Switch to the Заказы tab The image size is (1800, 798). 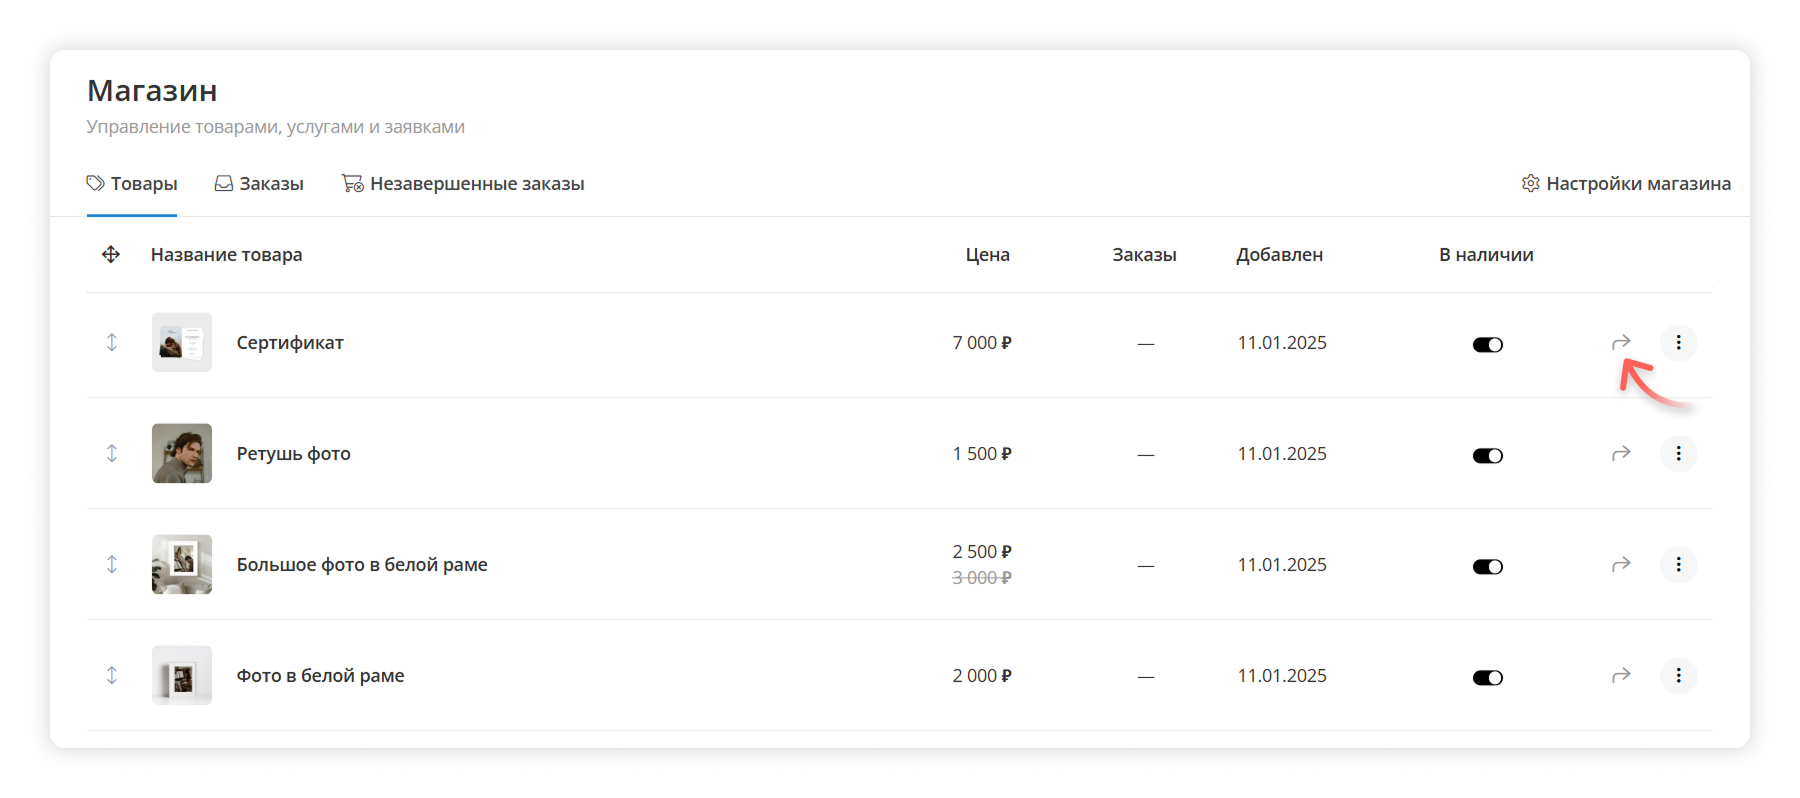(259, 184)
